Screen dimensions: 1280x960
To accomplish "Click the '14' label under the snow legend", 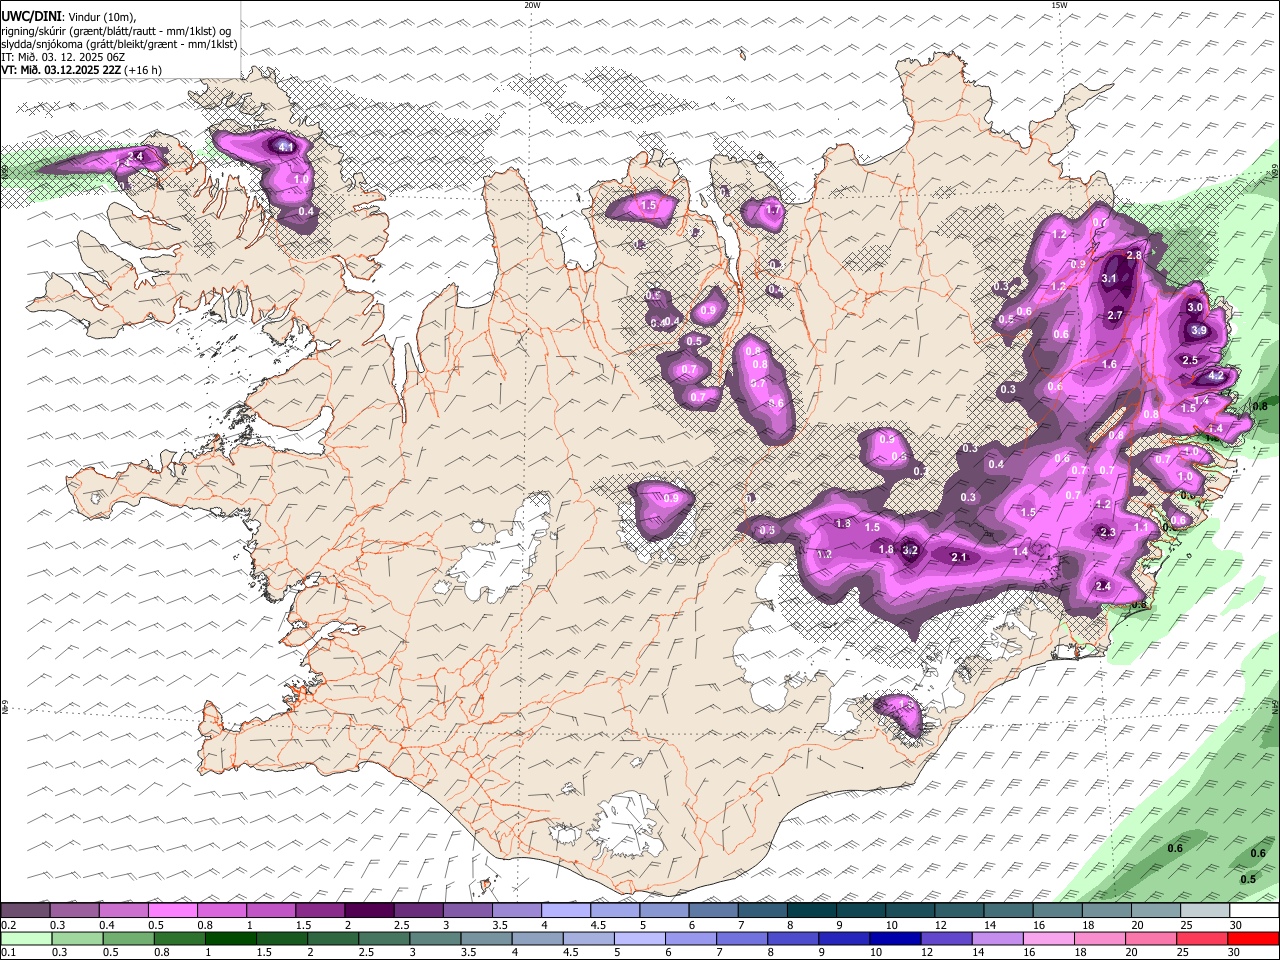I will click(x=989, y=925).
